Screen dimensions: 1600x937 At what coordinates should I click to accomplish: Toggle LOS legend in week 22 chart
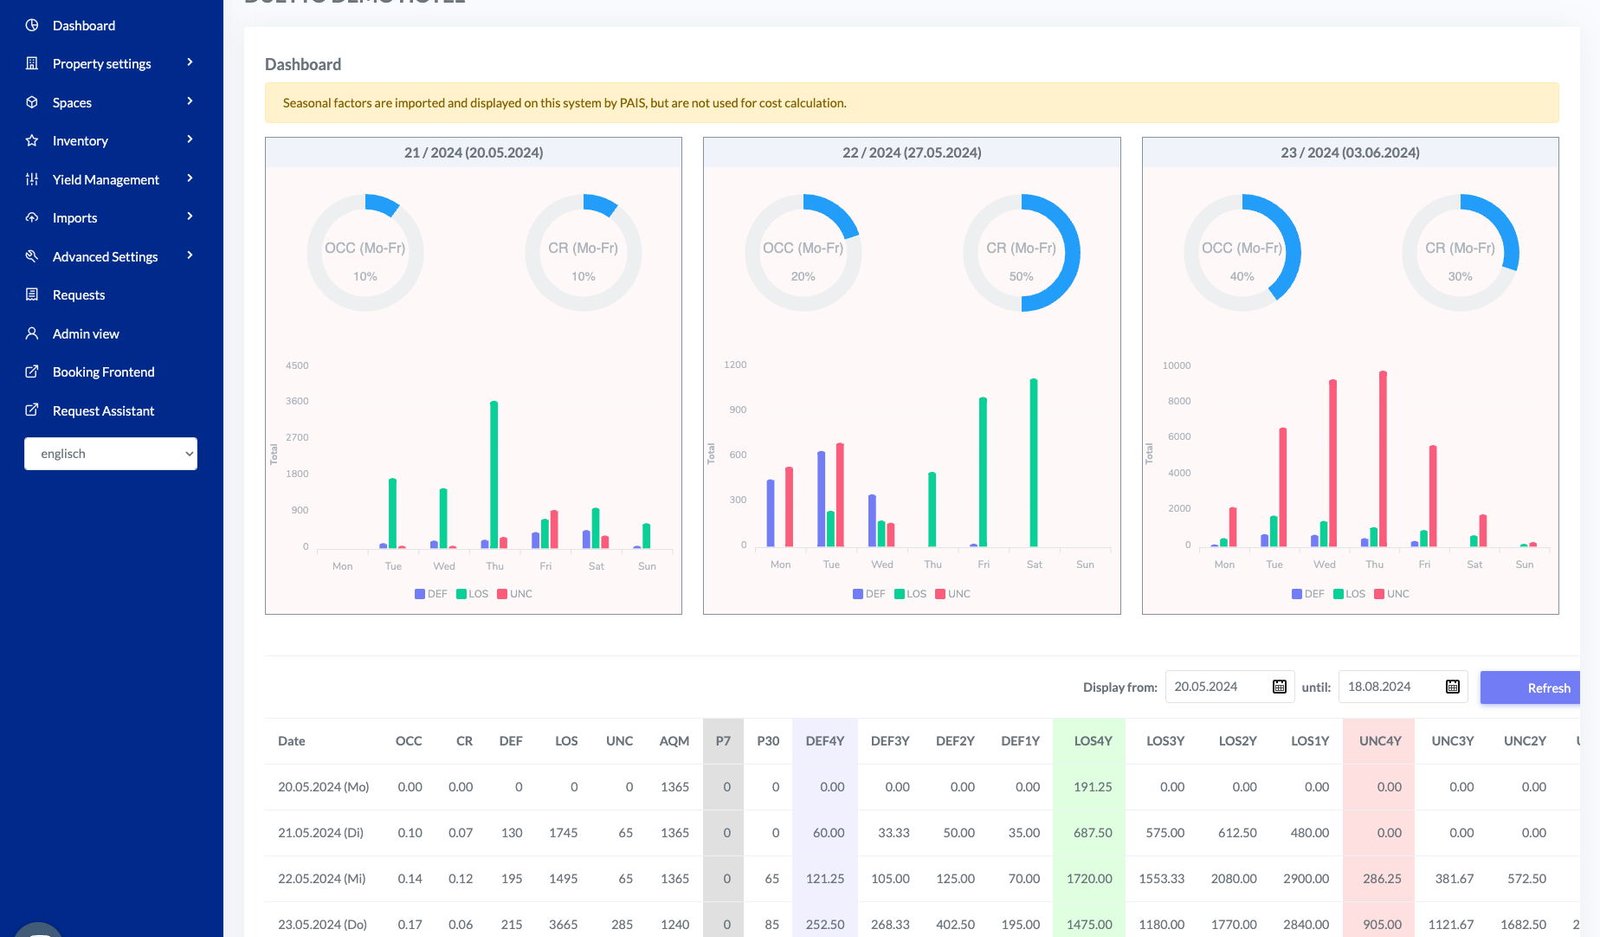click(x=910, y=594)
